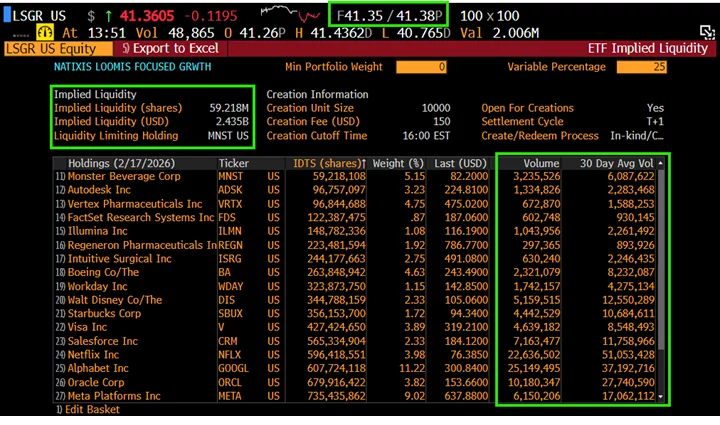Click the scrollbar up arrow in holdings table
The image size is (720, 425).
[x=660, y=163]
